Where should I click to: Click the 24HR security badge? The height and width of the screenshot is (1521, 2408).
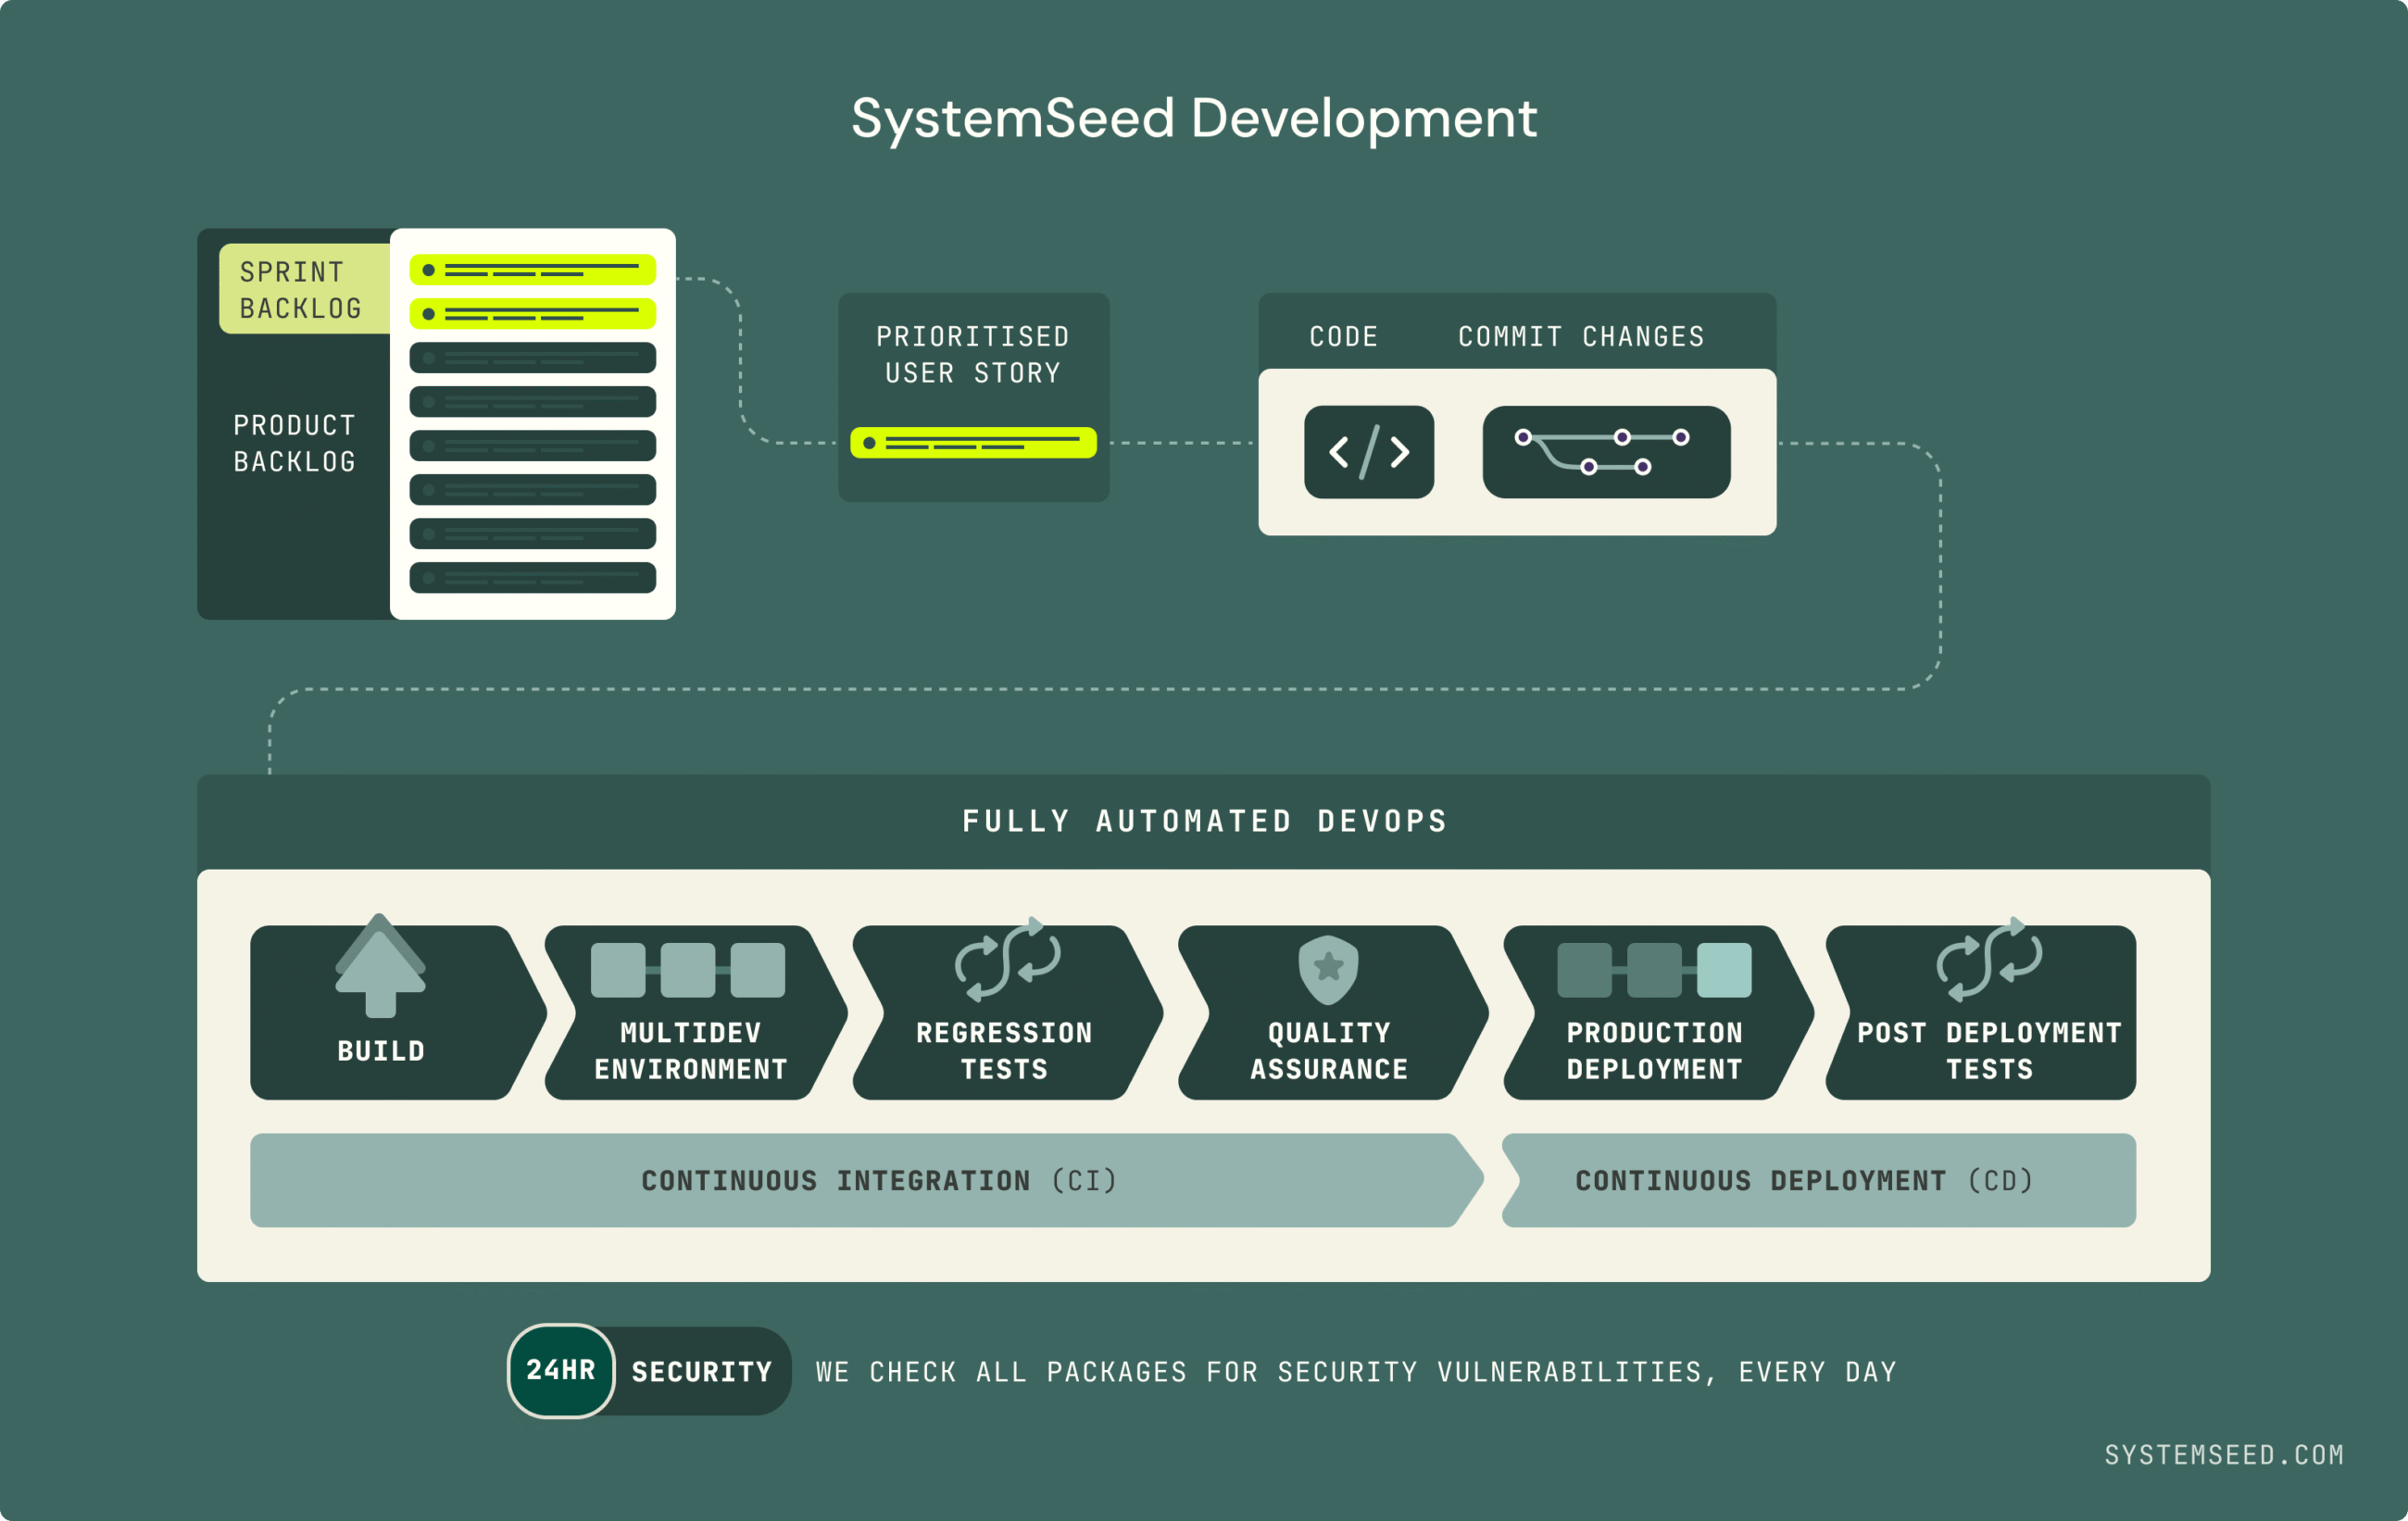click(560, 1370)
